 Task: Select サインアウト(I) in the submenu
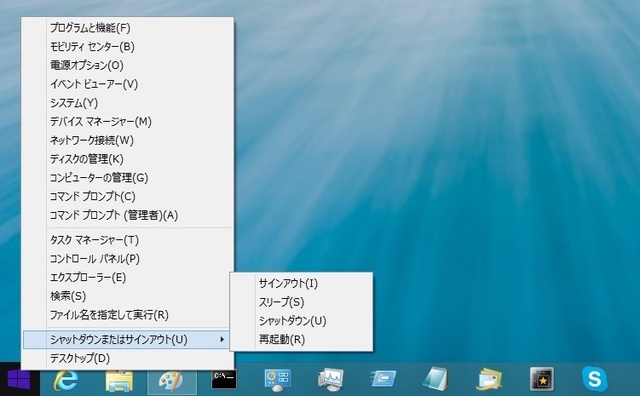pos(302,283)
